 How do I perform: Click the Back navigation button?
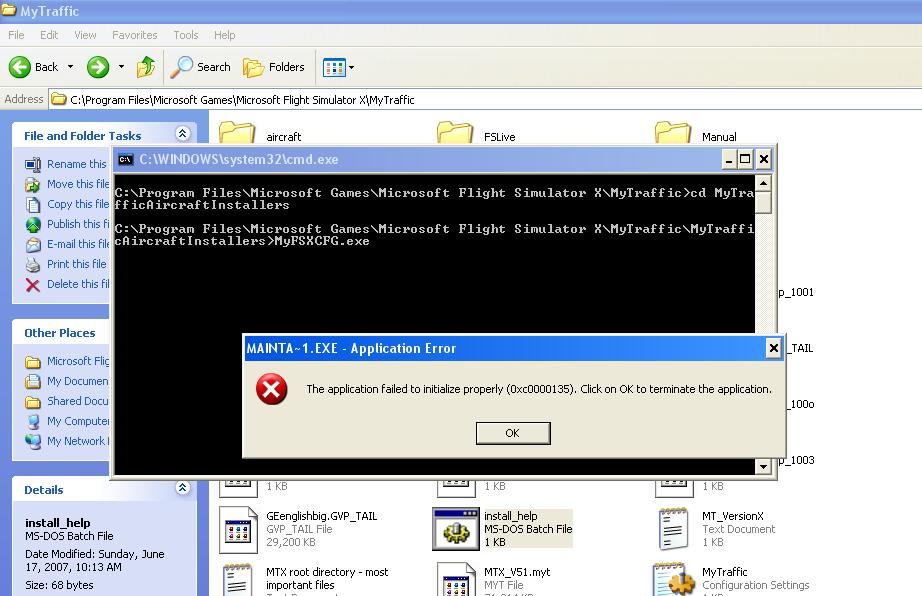pos(34,67)
